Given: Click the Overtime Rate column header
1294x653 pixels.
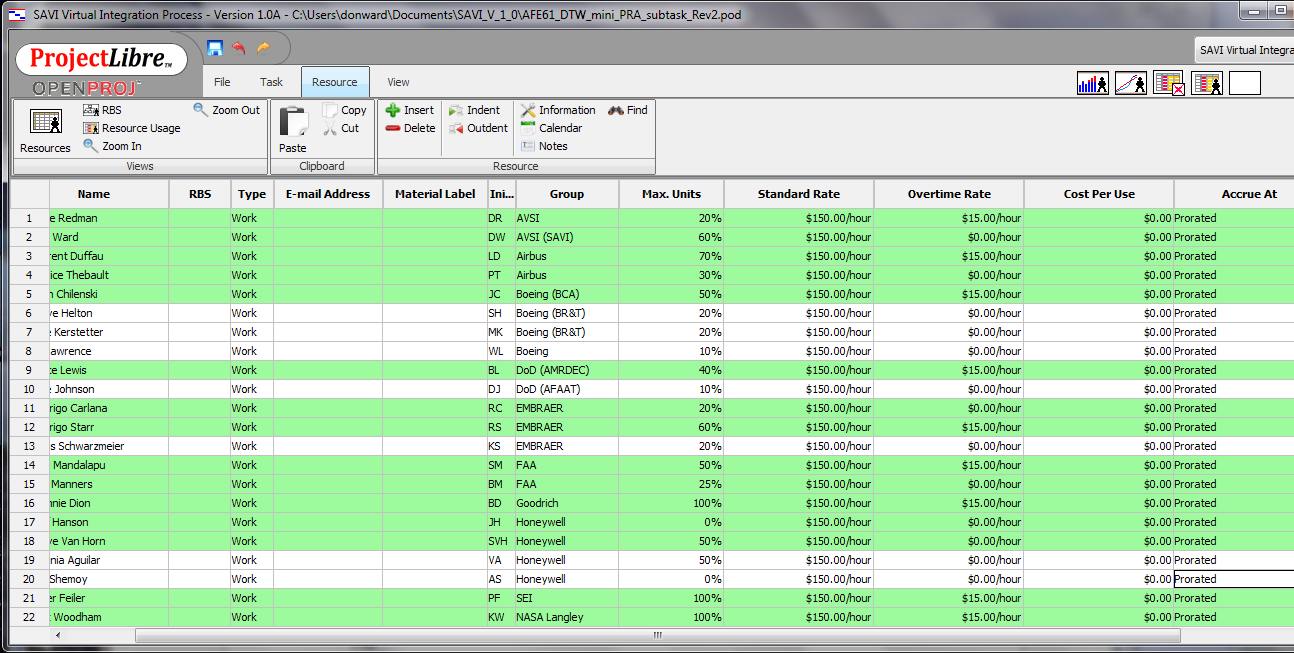Looking at the screenshot, I should click(x=948, y=194).
